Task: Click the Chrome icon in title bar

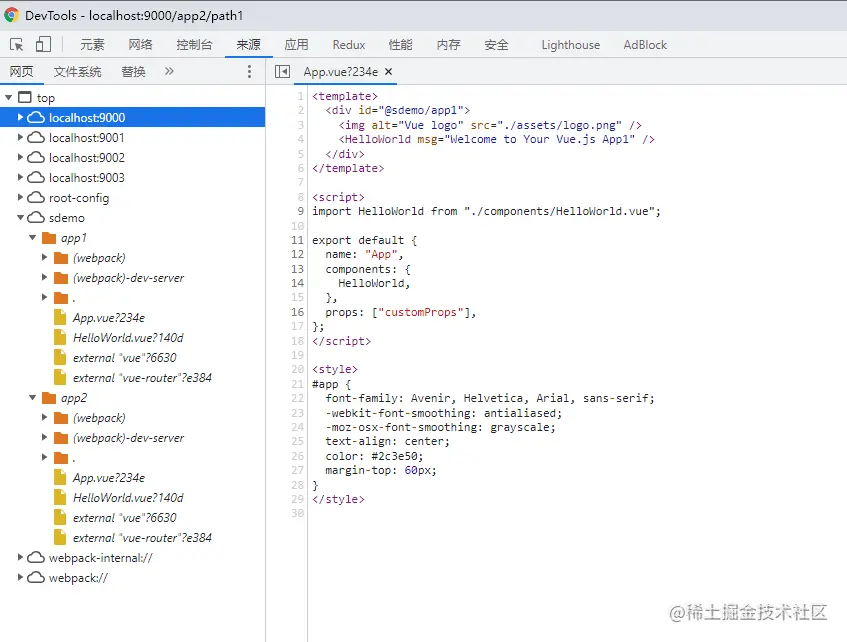Action: point(11,15)
